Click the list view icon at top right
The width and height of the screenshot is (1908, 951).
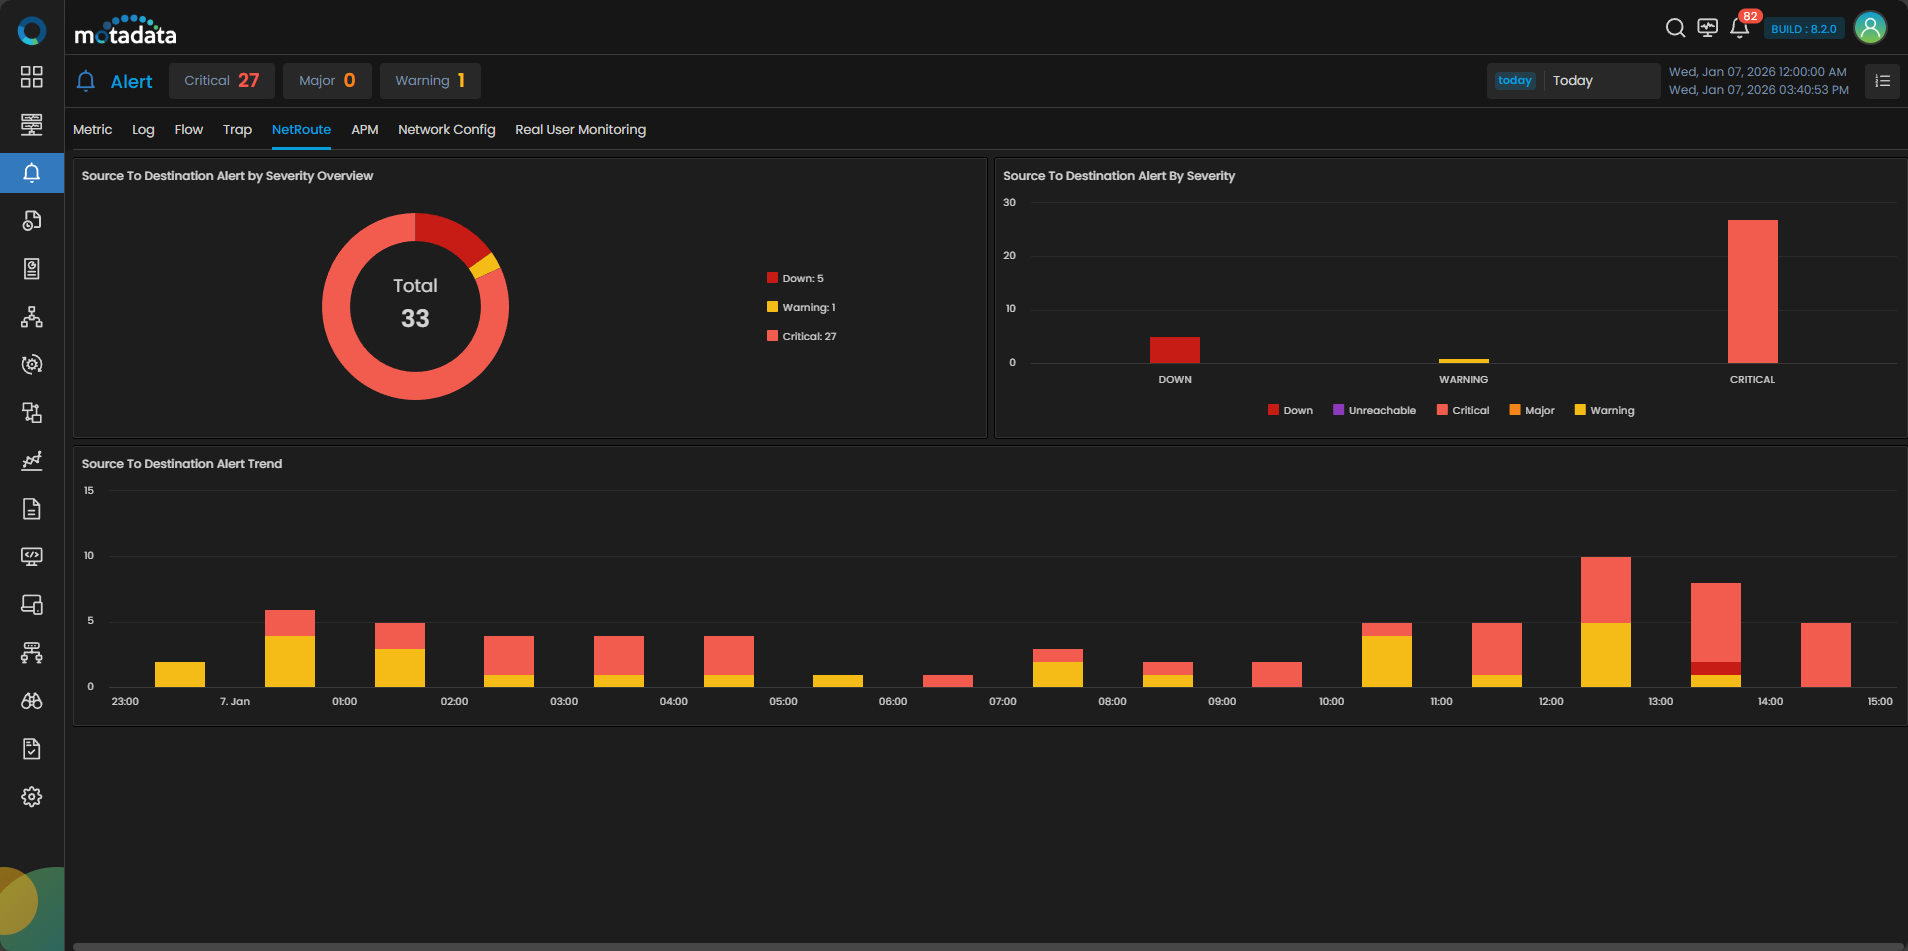(x=1882, y=81)
